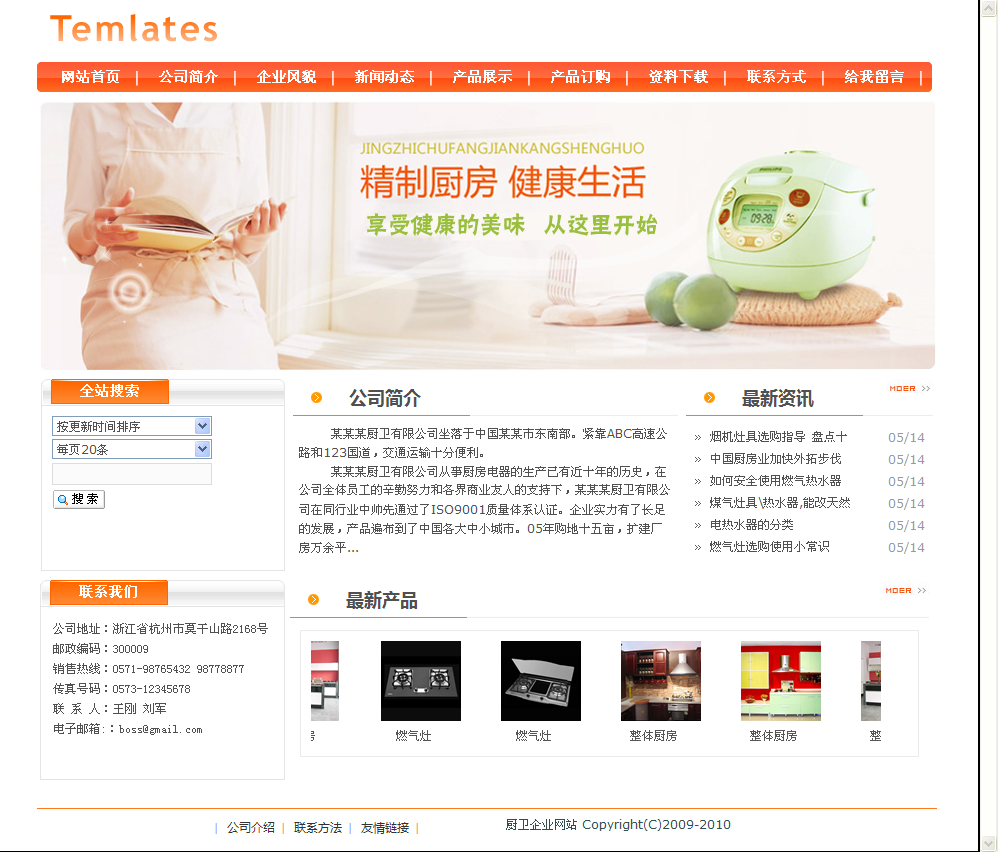Go to 产品展示 navigation item
Image resolution: width=999 pixels, height=852 pixels.
(482, 77)
